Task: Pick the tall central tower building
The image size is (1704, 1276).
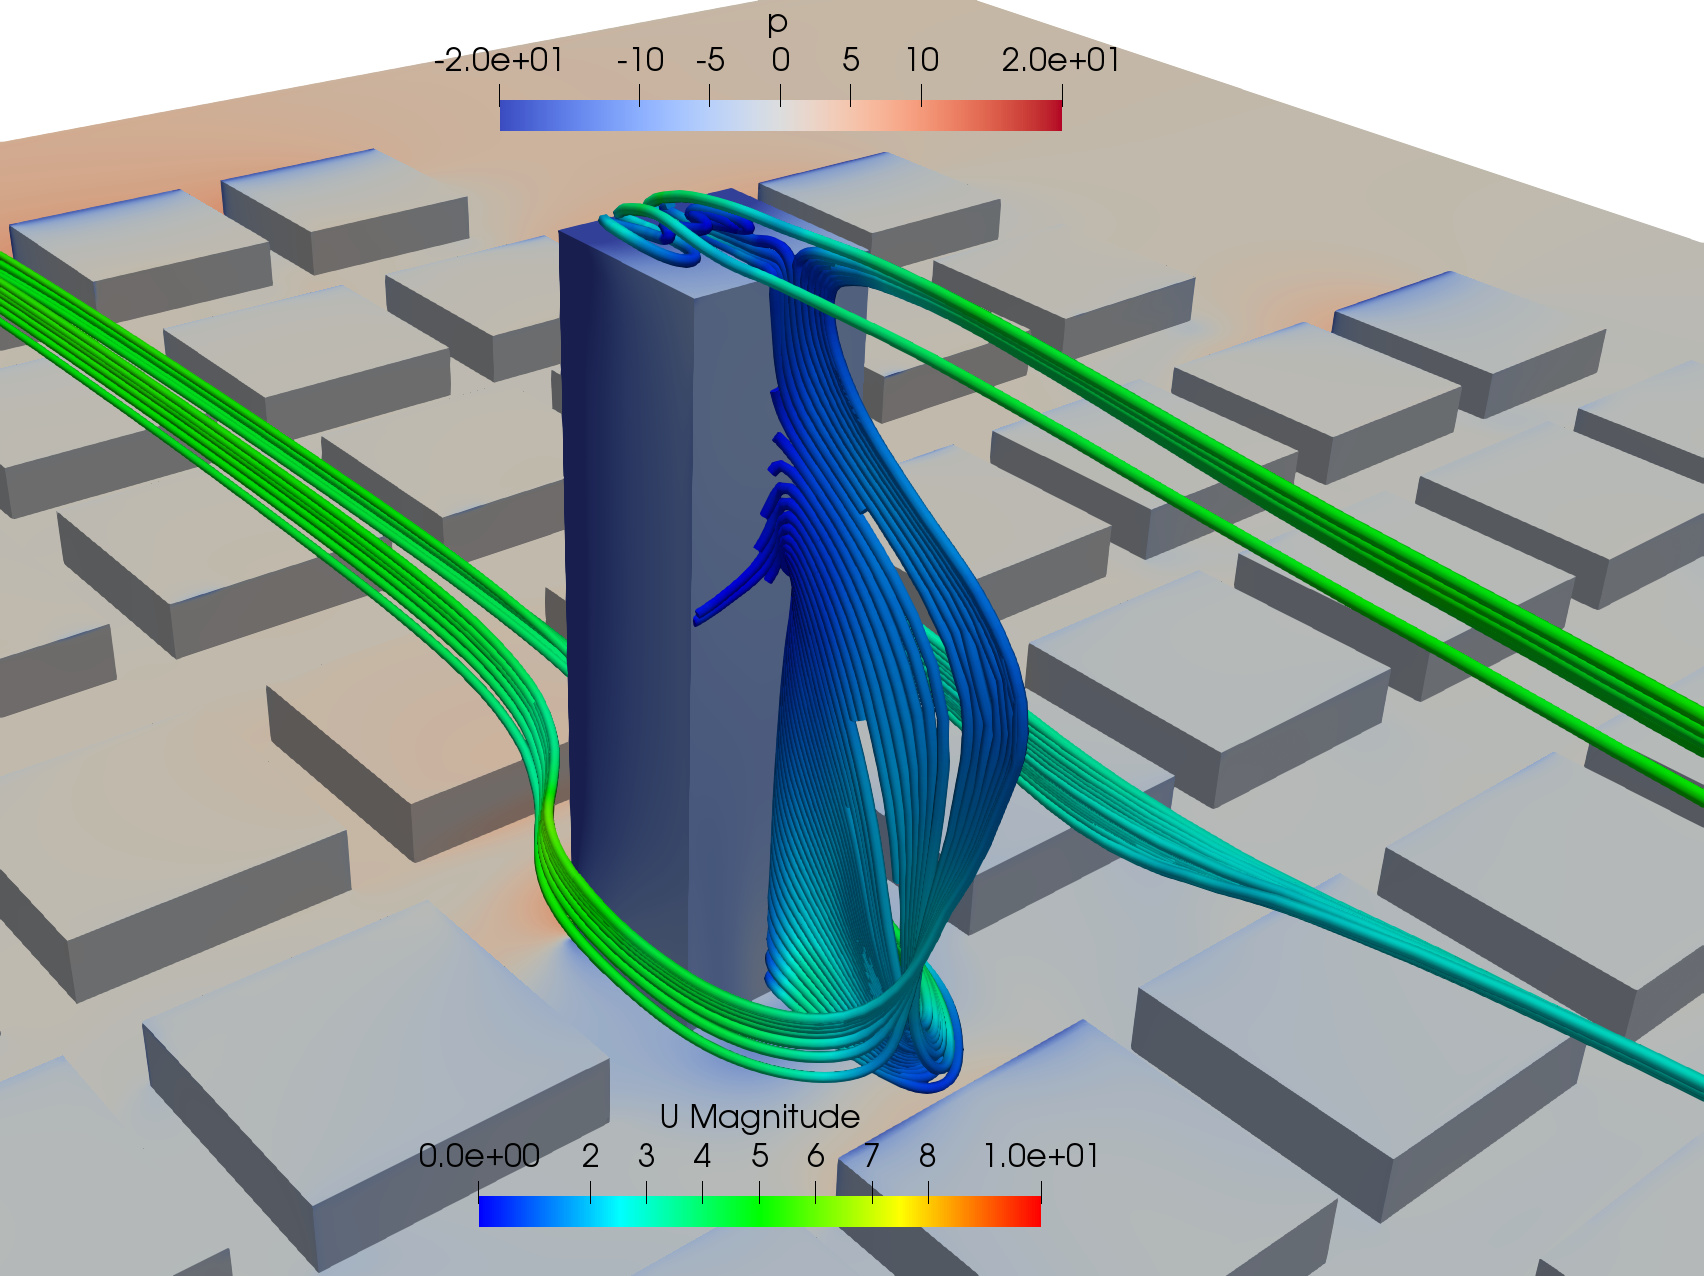Action: point(660,600)
